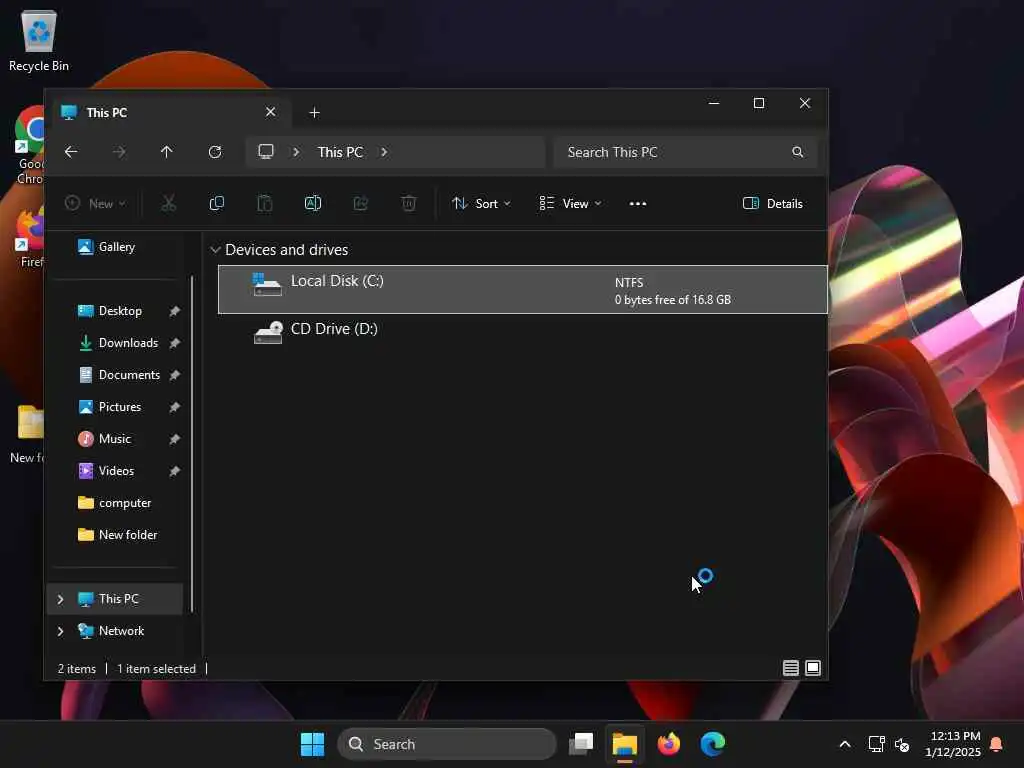Expand This PC in the navigation pane

point(60,600)
